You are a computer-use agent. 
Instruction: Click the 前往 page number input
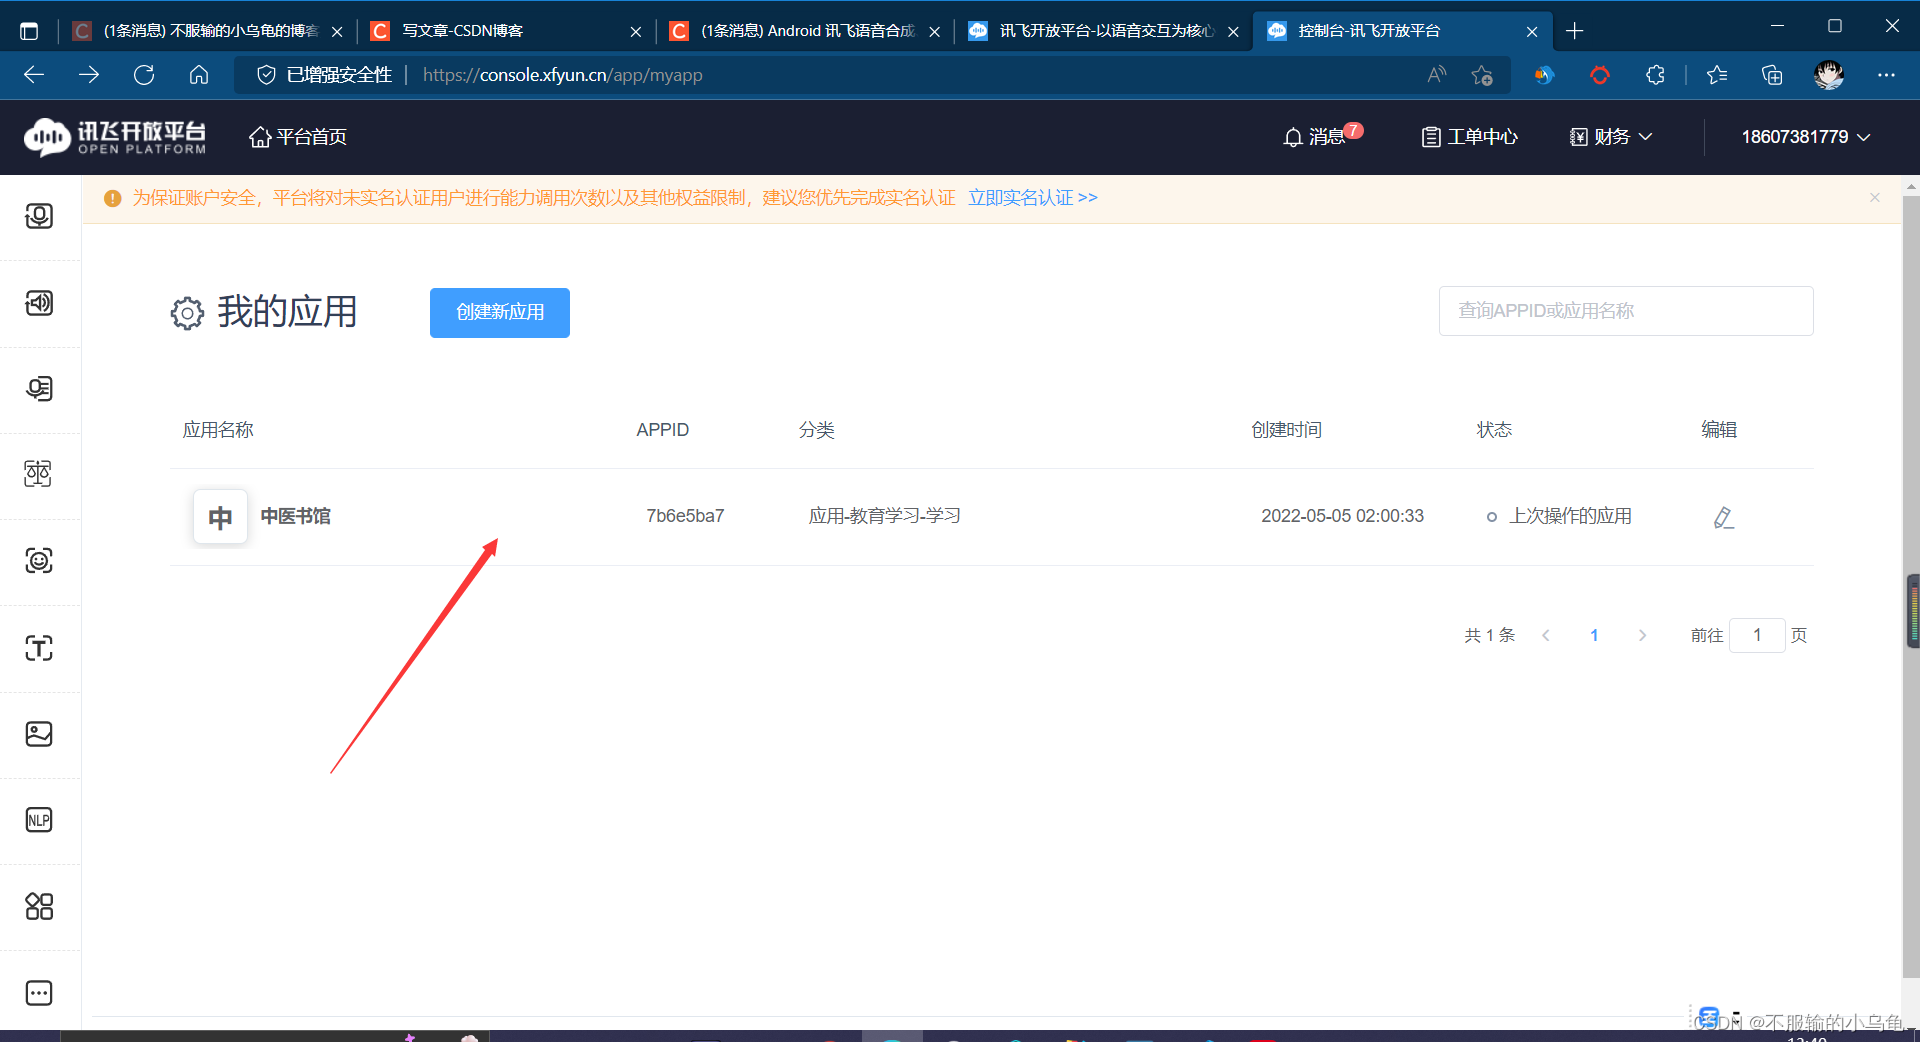[1757, 635]
